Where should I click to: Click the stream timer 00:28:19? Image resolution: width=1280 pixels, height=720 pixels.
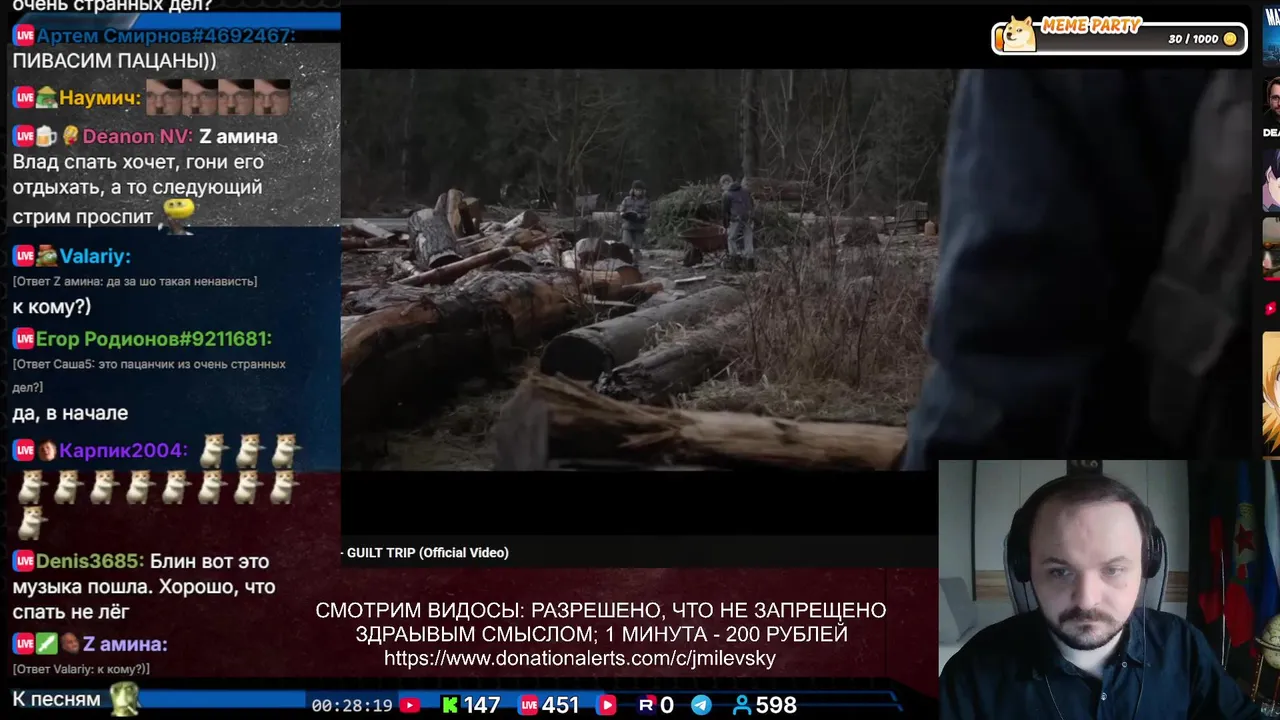click(x=352, y=706)
